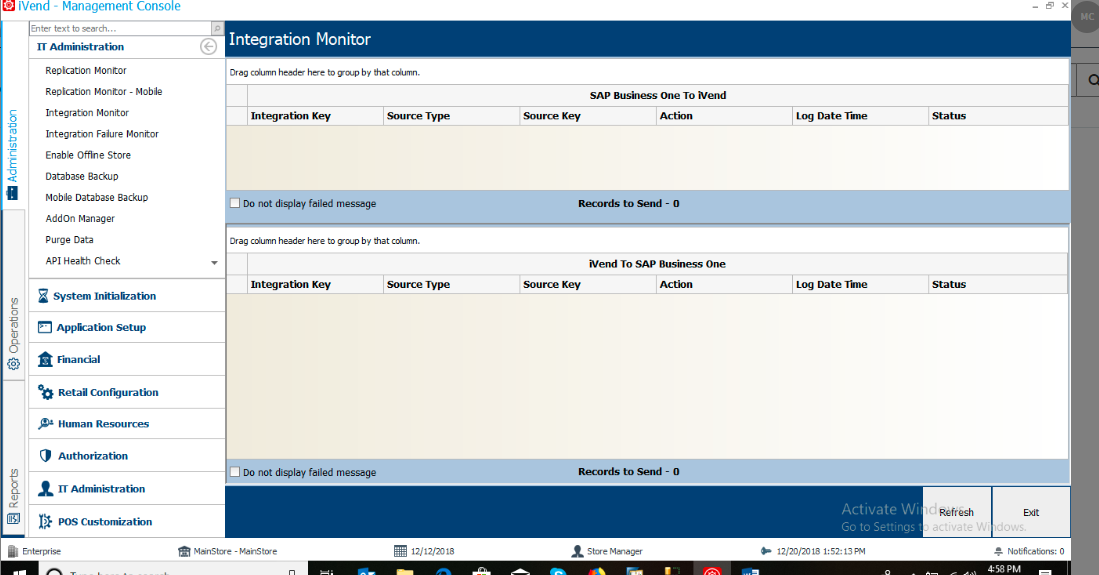
Task: Sort by Source Key in iVend To SAP grid
Action: [587, 284]
